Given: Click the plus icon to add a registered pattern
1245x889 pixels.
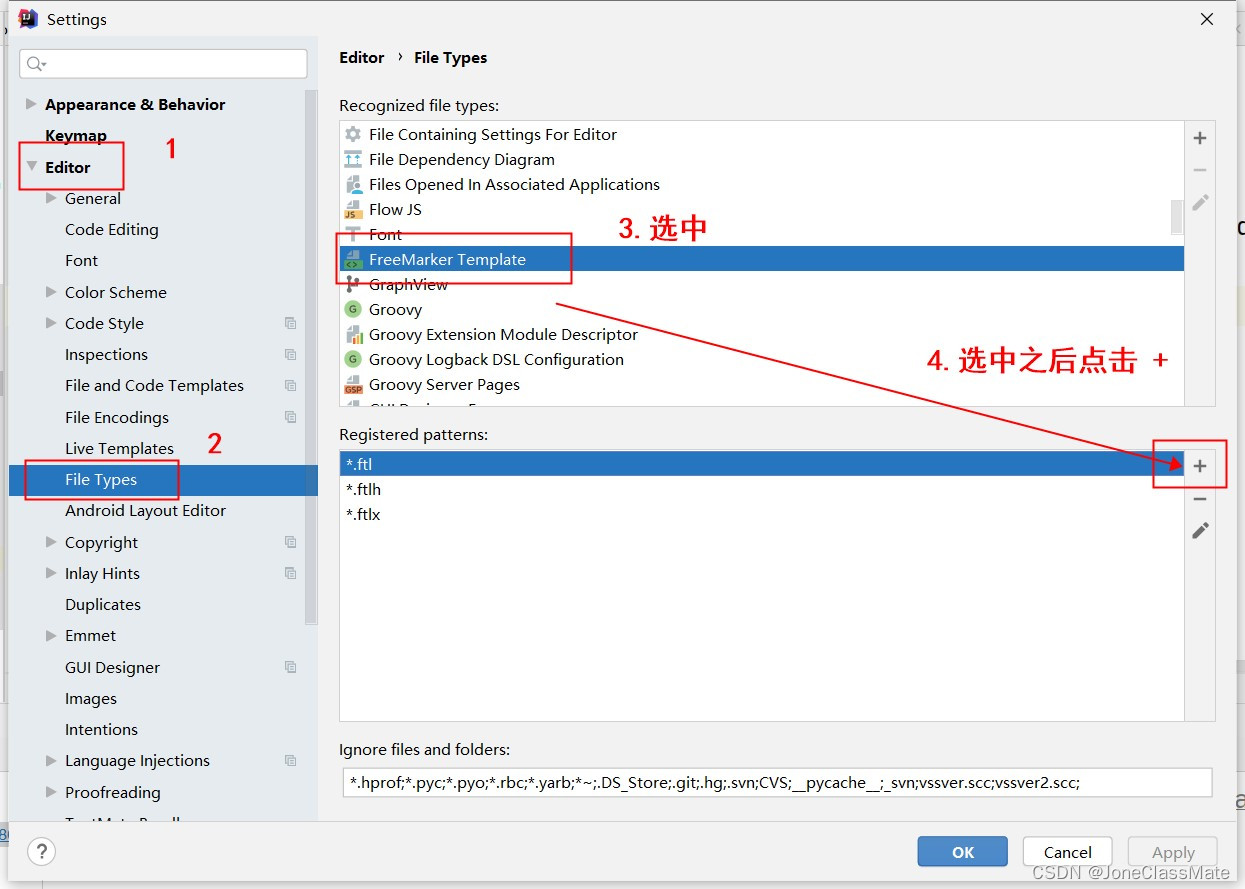Looking at the screenshot, I should [x=1199, y=464].
